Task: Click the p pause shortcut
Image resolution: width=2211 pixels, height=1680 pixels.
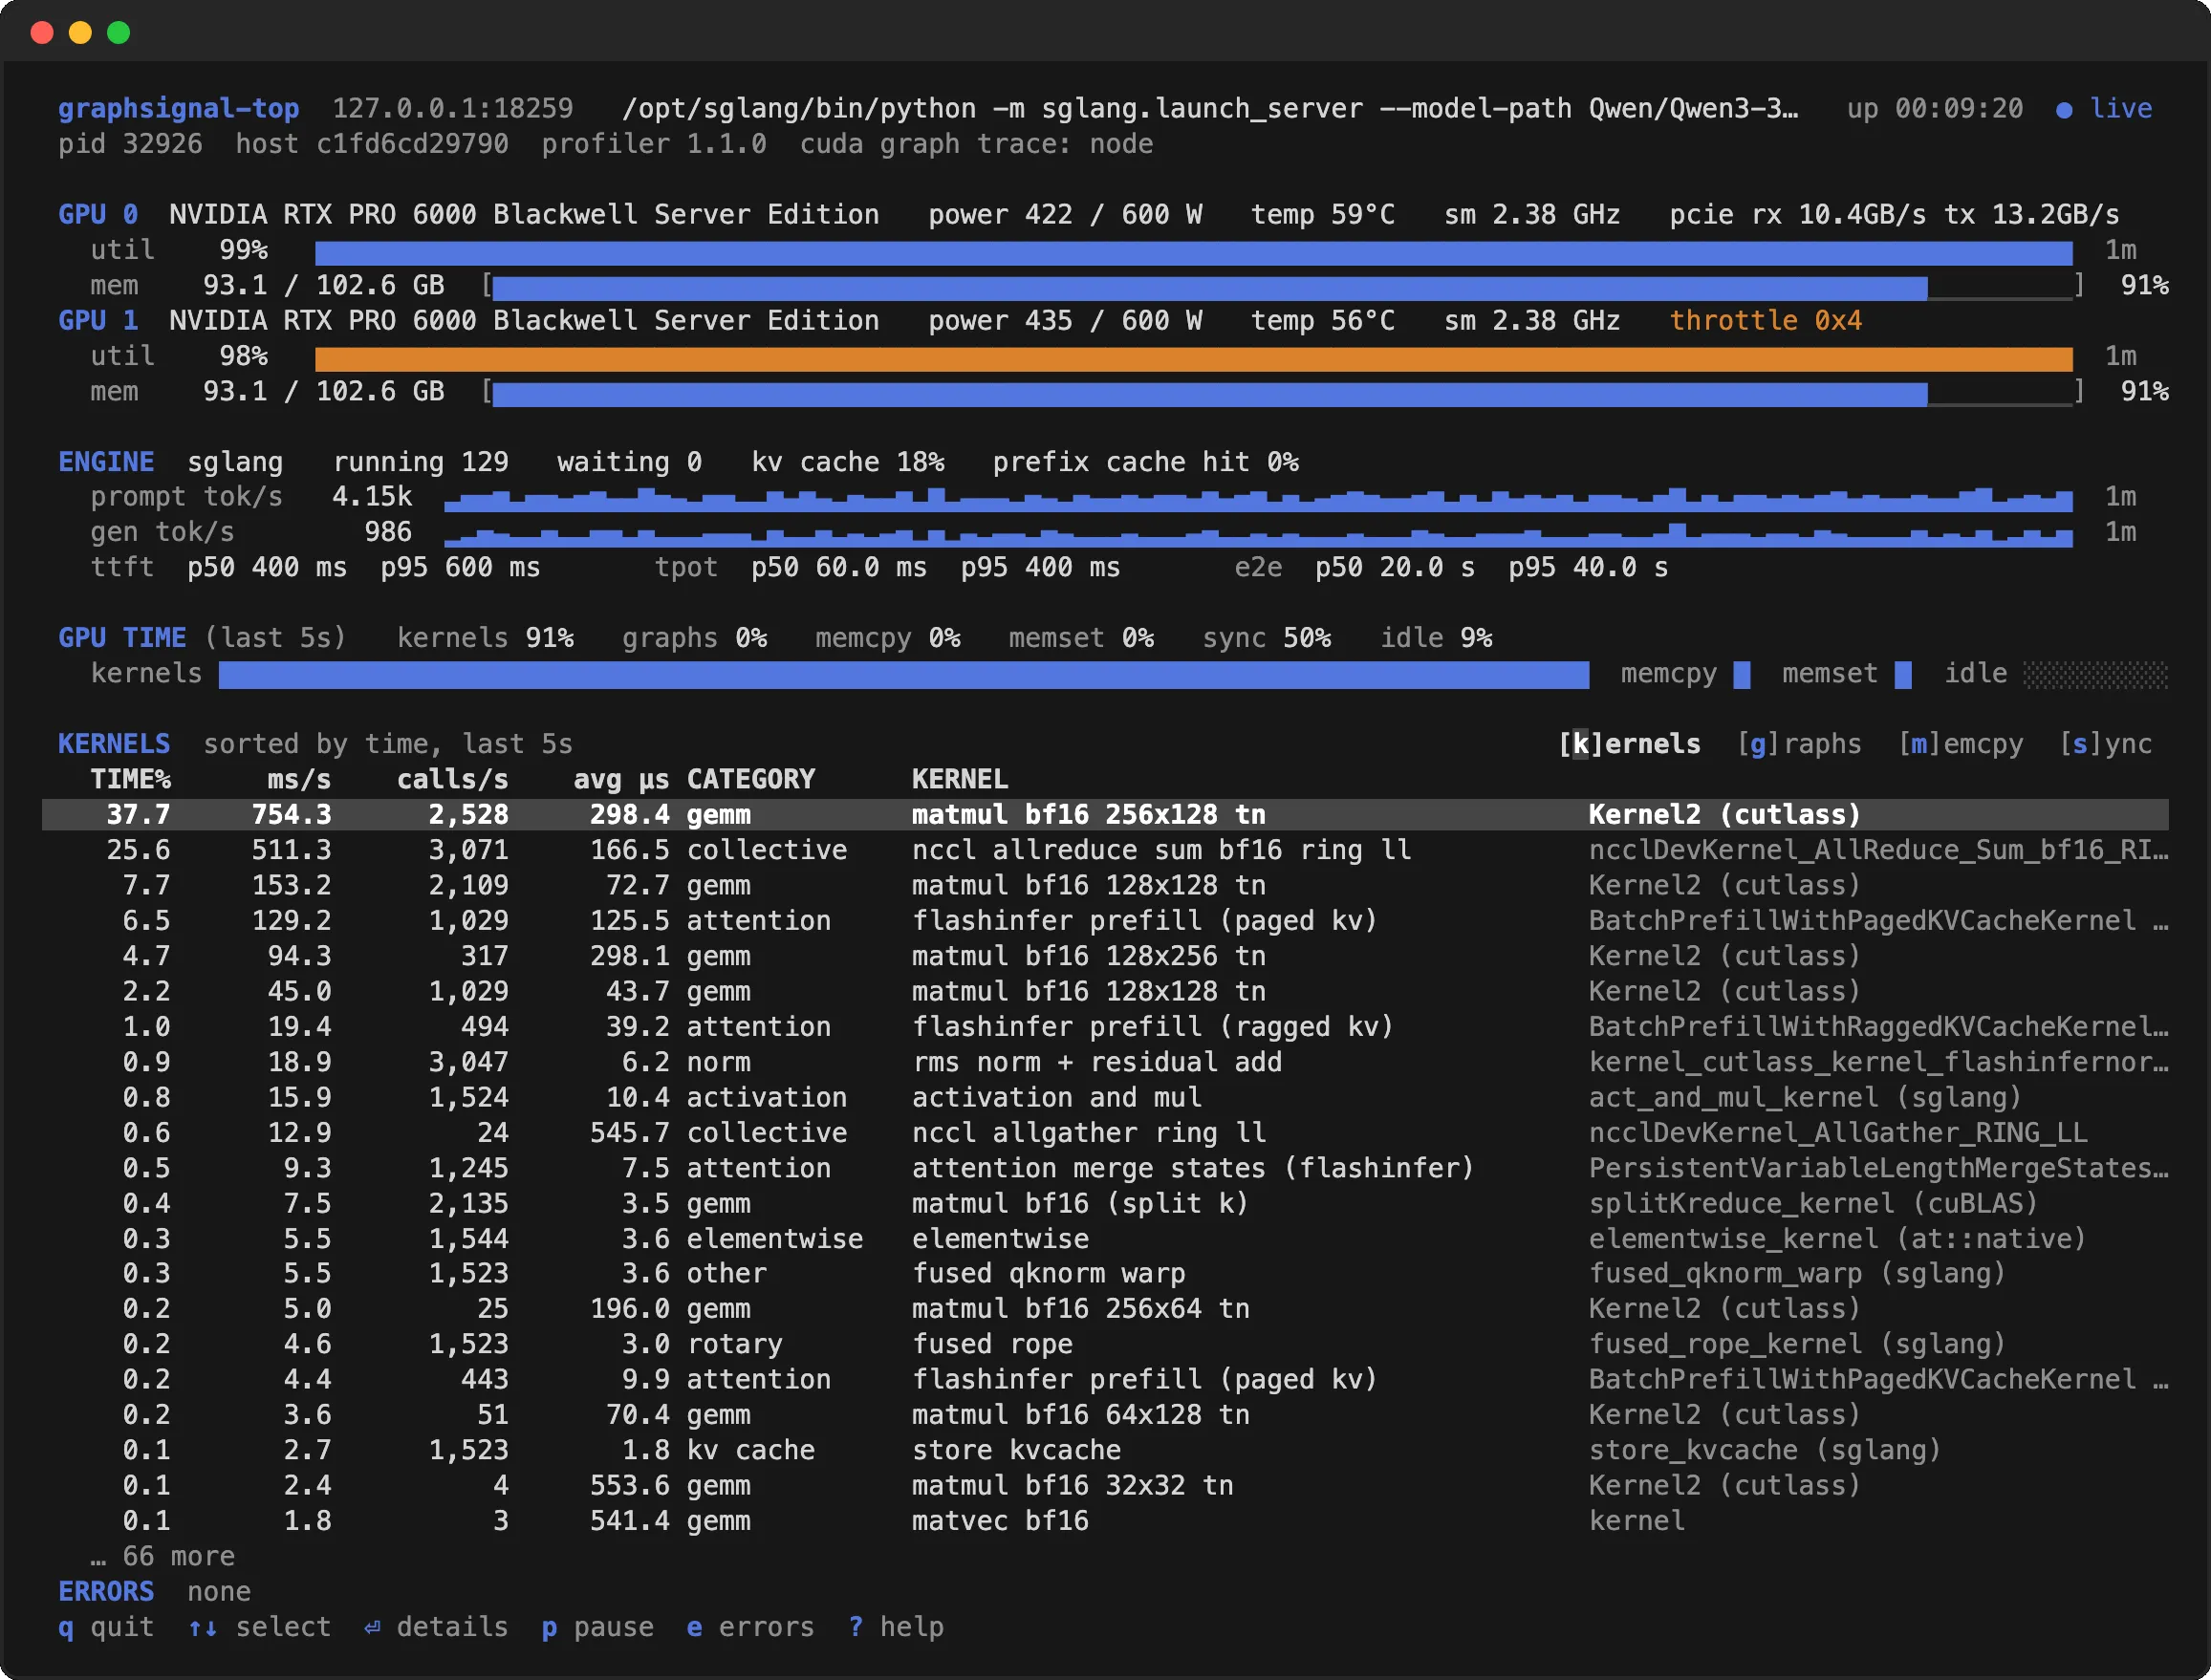Action: 597,1627
